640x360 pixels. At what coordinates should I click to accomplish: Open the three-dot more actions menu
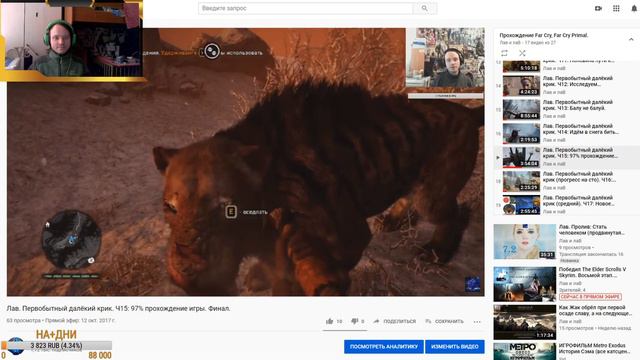click(477, 322)
